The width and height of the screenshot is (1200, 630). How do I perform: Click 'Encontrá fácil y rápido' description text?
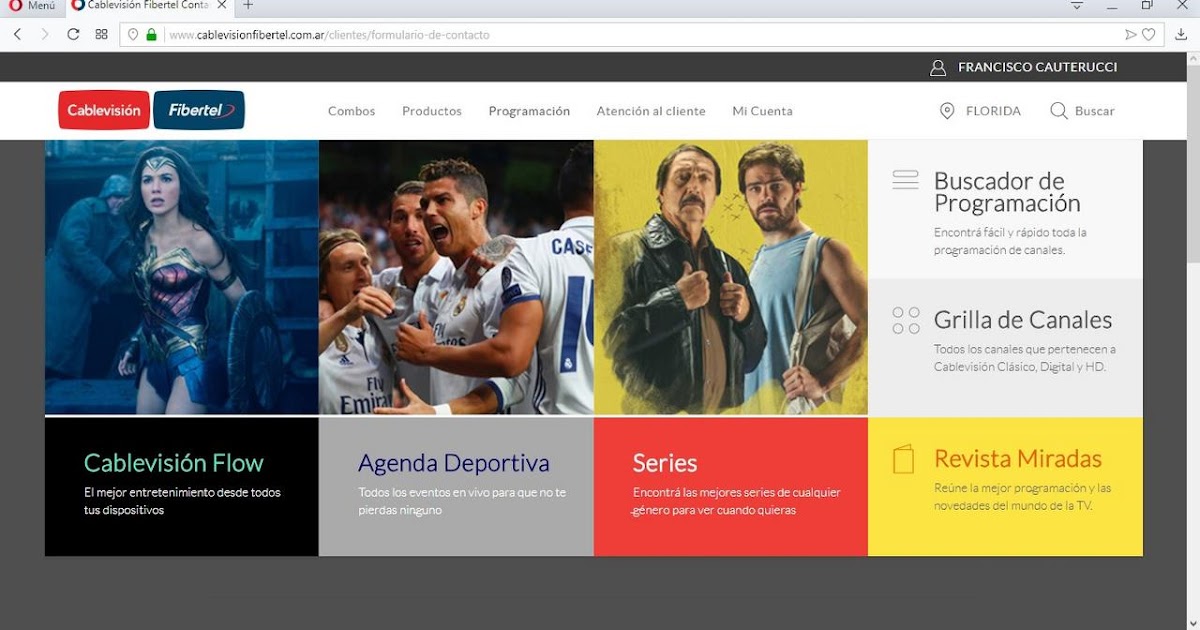pyautogui.click(x=1010, y=241)
